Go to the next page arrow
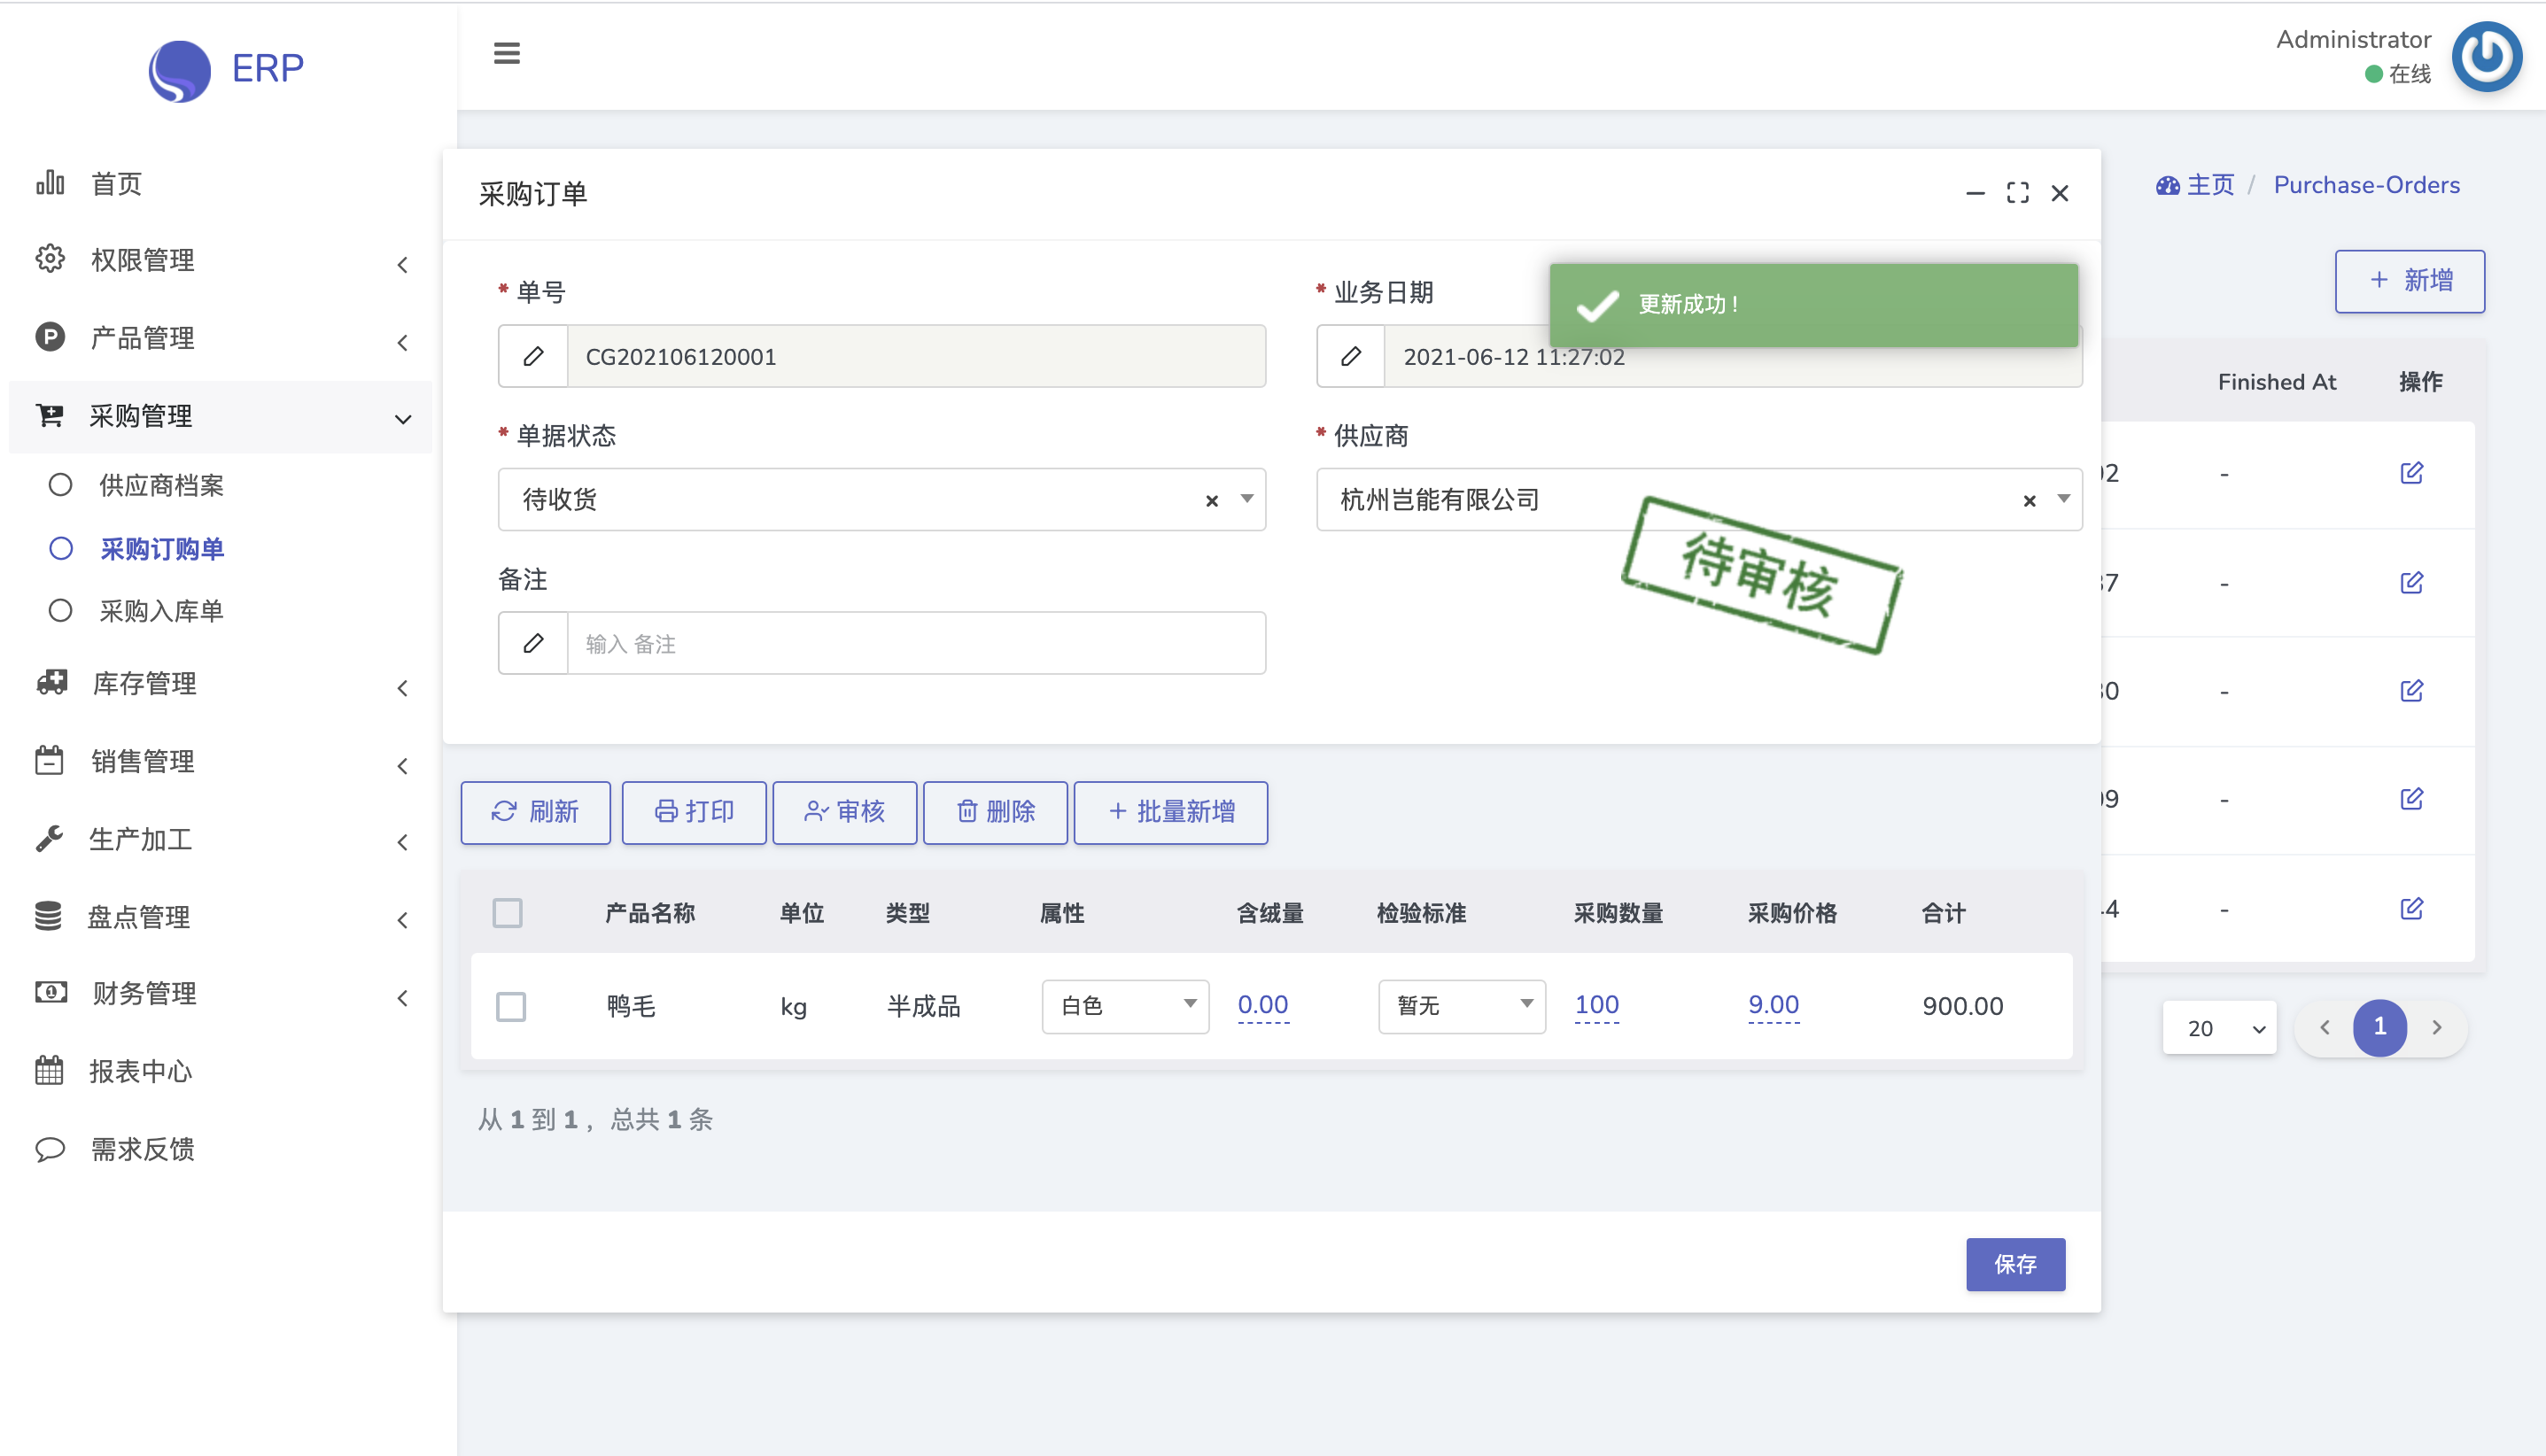The image size is (2546, 1456). 2437,1027
